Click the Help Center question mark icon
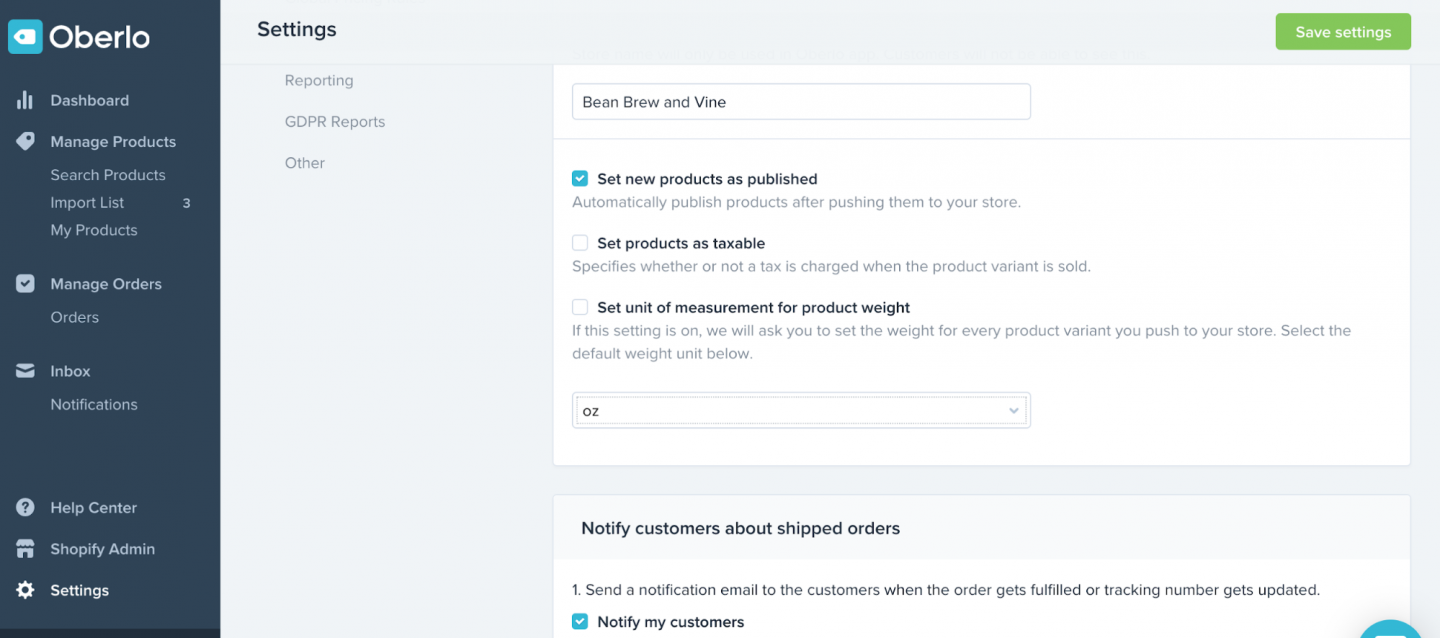The image size is (1440, 638). [25, 508]
